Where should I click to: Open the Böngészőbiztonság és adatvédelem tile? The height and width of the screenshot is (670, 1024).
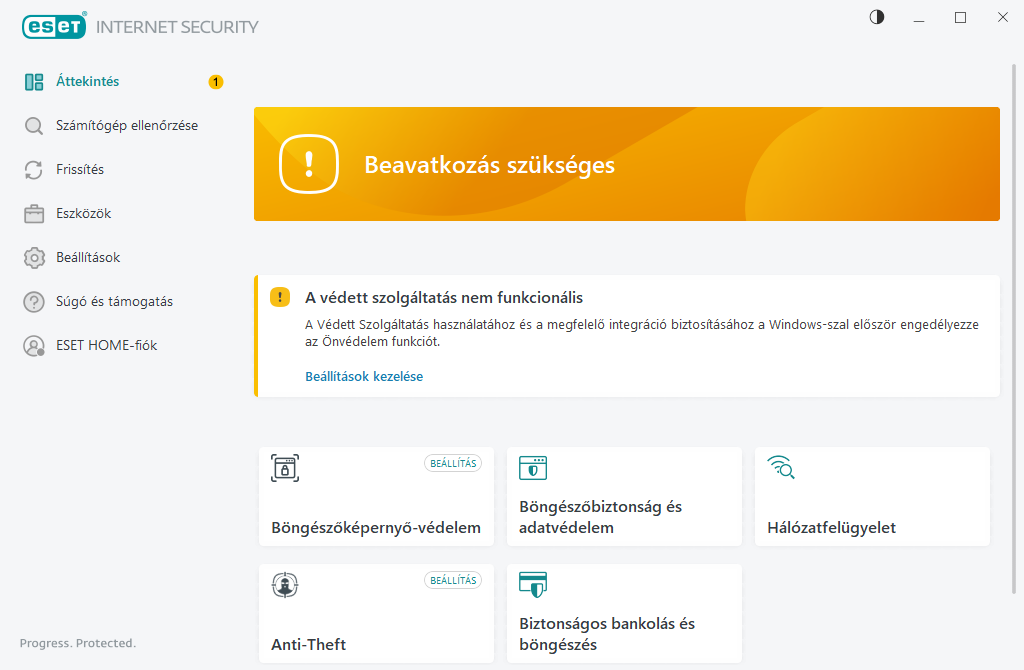pyautogui.click(x=624, y=496)
